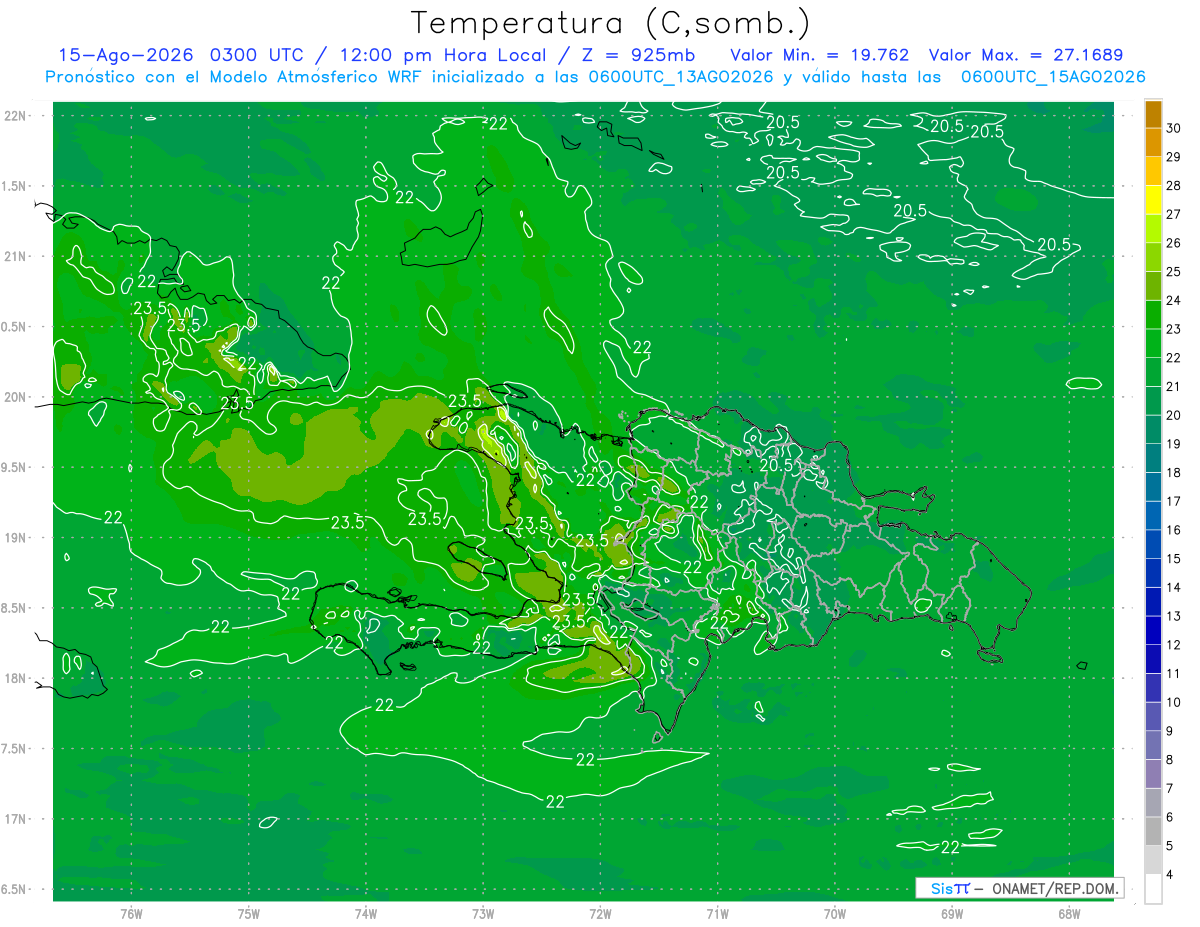
Task: Click the 'Valor Max. = 27.1689' text
Action: point(1025,55)
